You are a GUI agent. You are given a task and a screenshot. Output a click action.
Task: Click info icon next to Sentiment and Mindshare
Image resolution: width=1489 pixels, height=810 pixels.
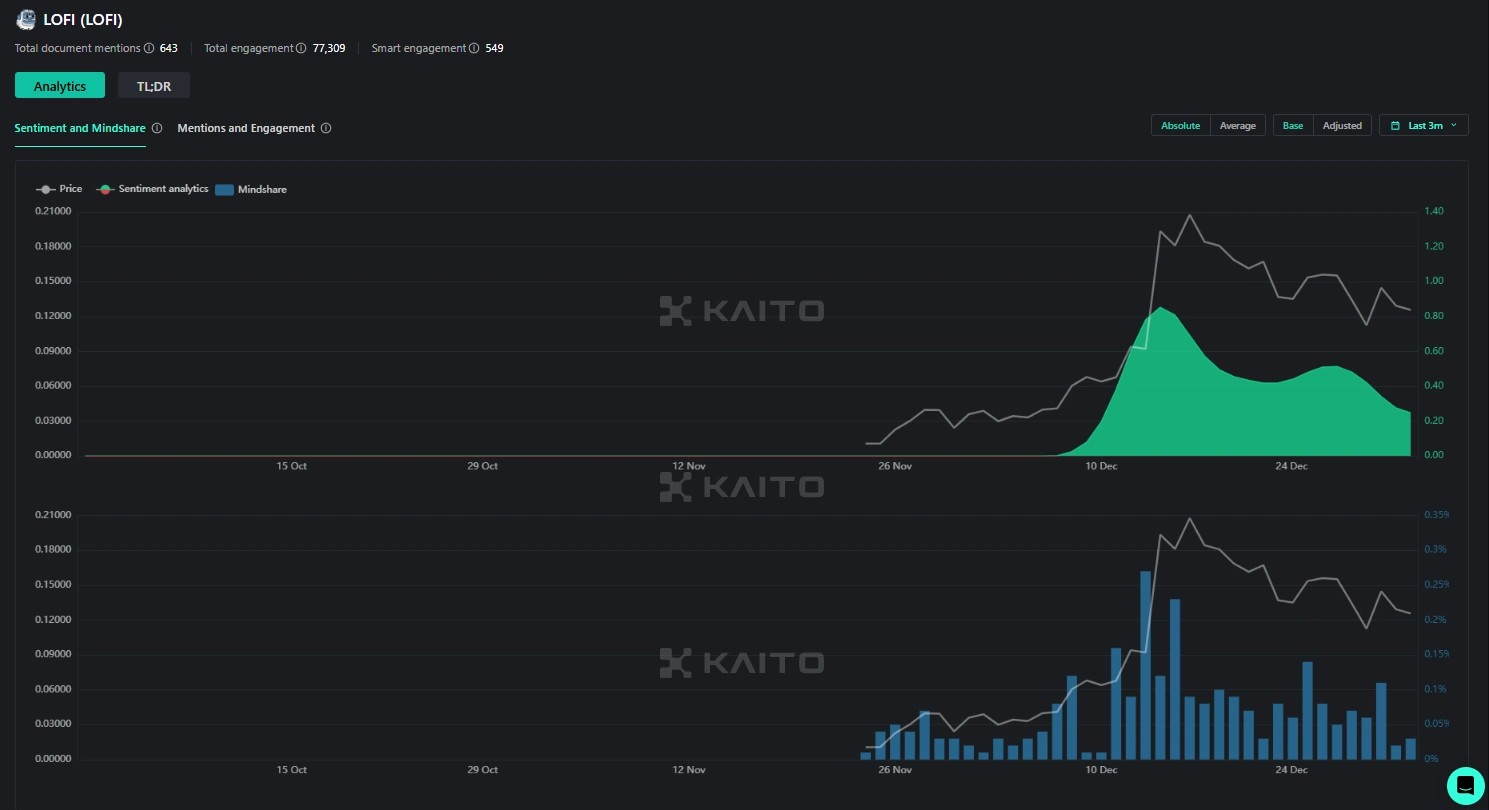(157, 128)
